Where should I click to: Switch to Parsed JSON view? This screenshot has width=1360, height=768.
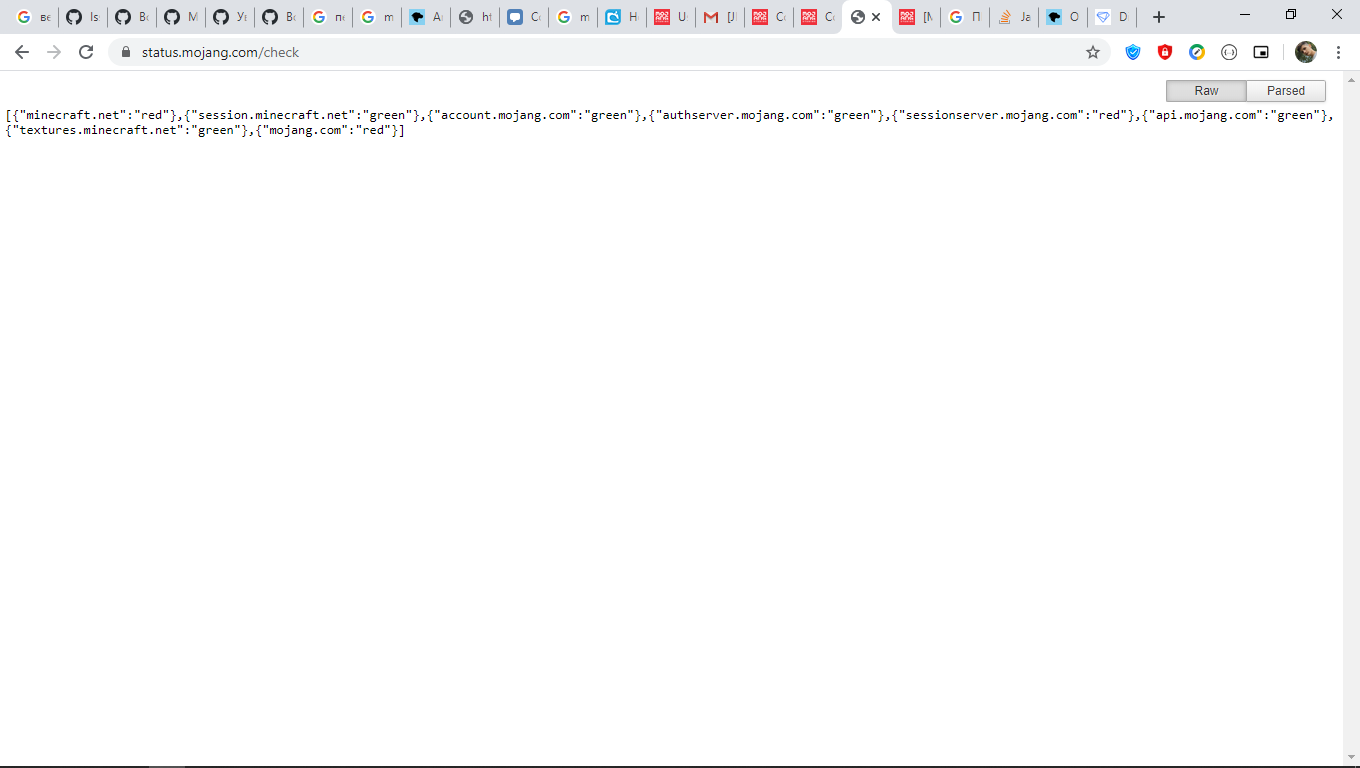[x=1286, y=91]
